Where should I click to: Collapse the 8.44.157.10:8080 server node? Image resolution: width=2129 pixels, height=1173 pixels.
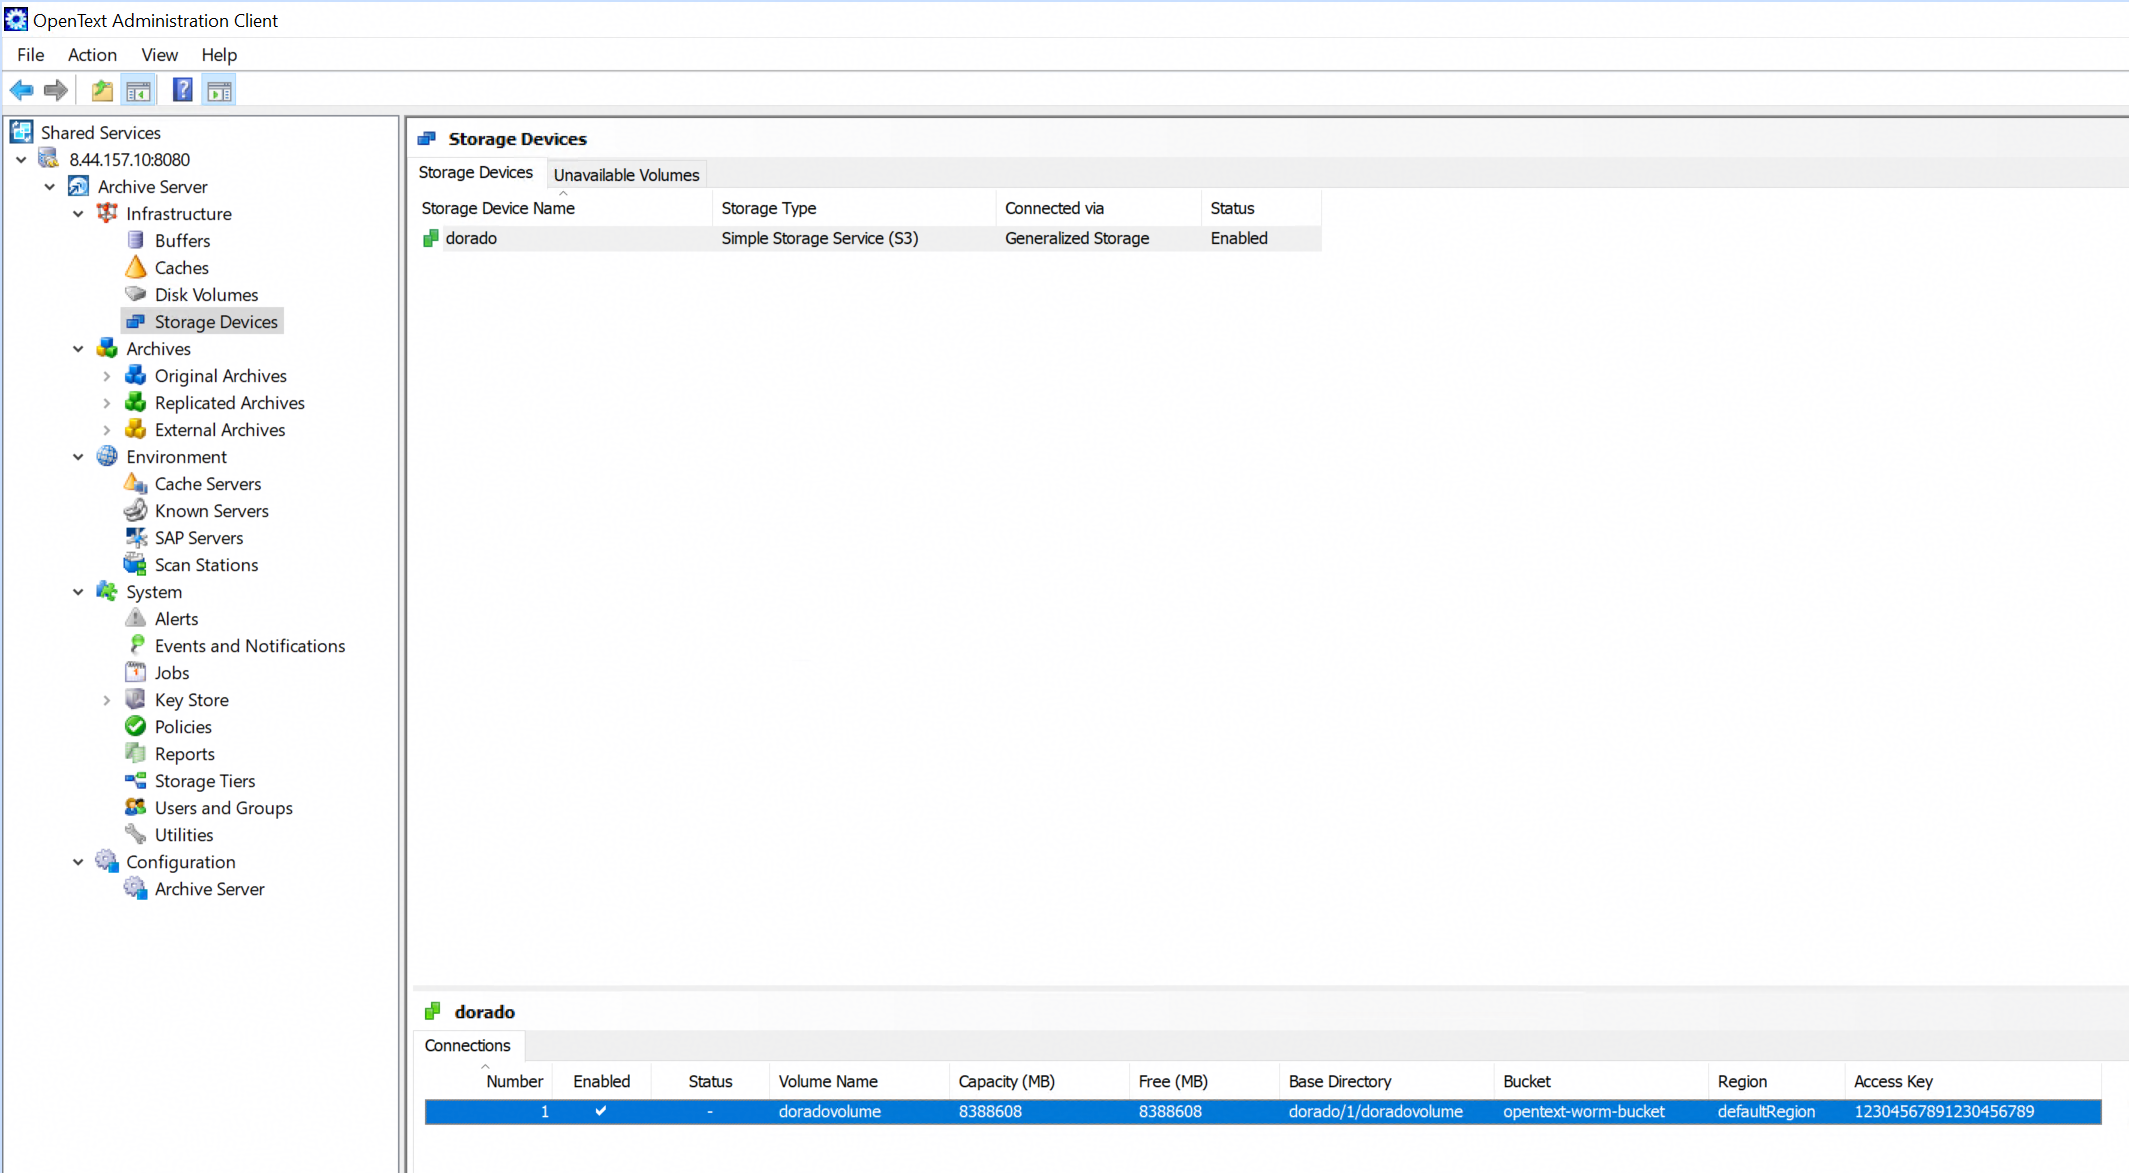click(x=21, y=159)
